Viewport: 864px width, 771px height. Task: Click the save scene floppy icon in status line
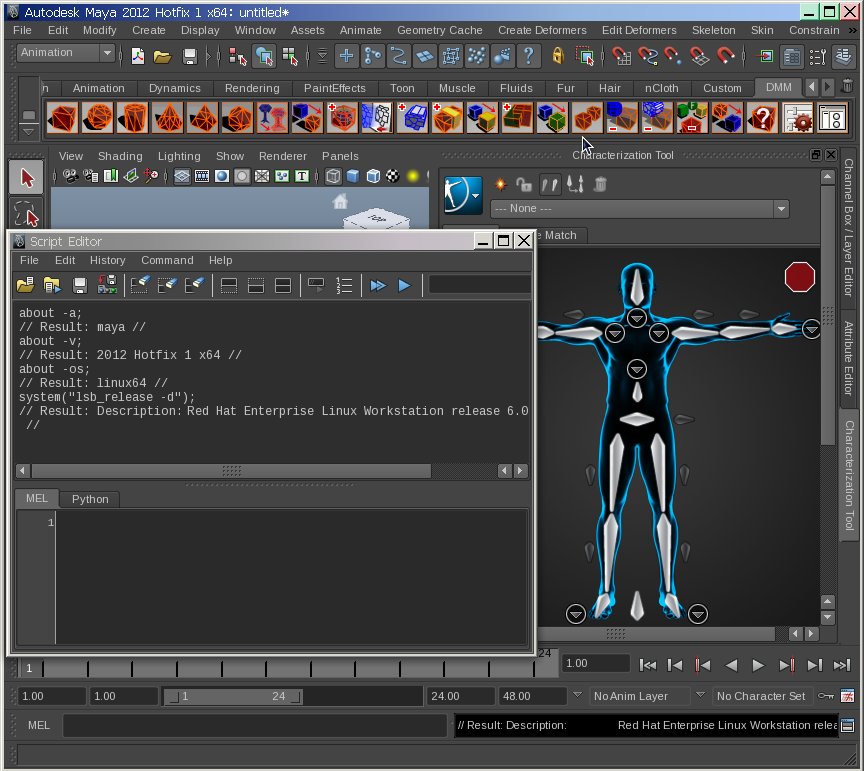190,56
